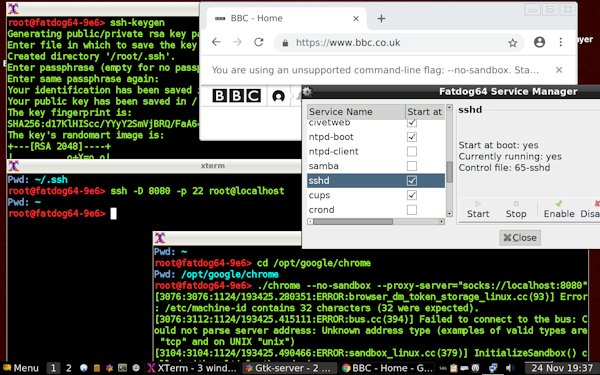Click Enable for the sshd service
This screenshot has width=600, height=375.
coord(559,209)
